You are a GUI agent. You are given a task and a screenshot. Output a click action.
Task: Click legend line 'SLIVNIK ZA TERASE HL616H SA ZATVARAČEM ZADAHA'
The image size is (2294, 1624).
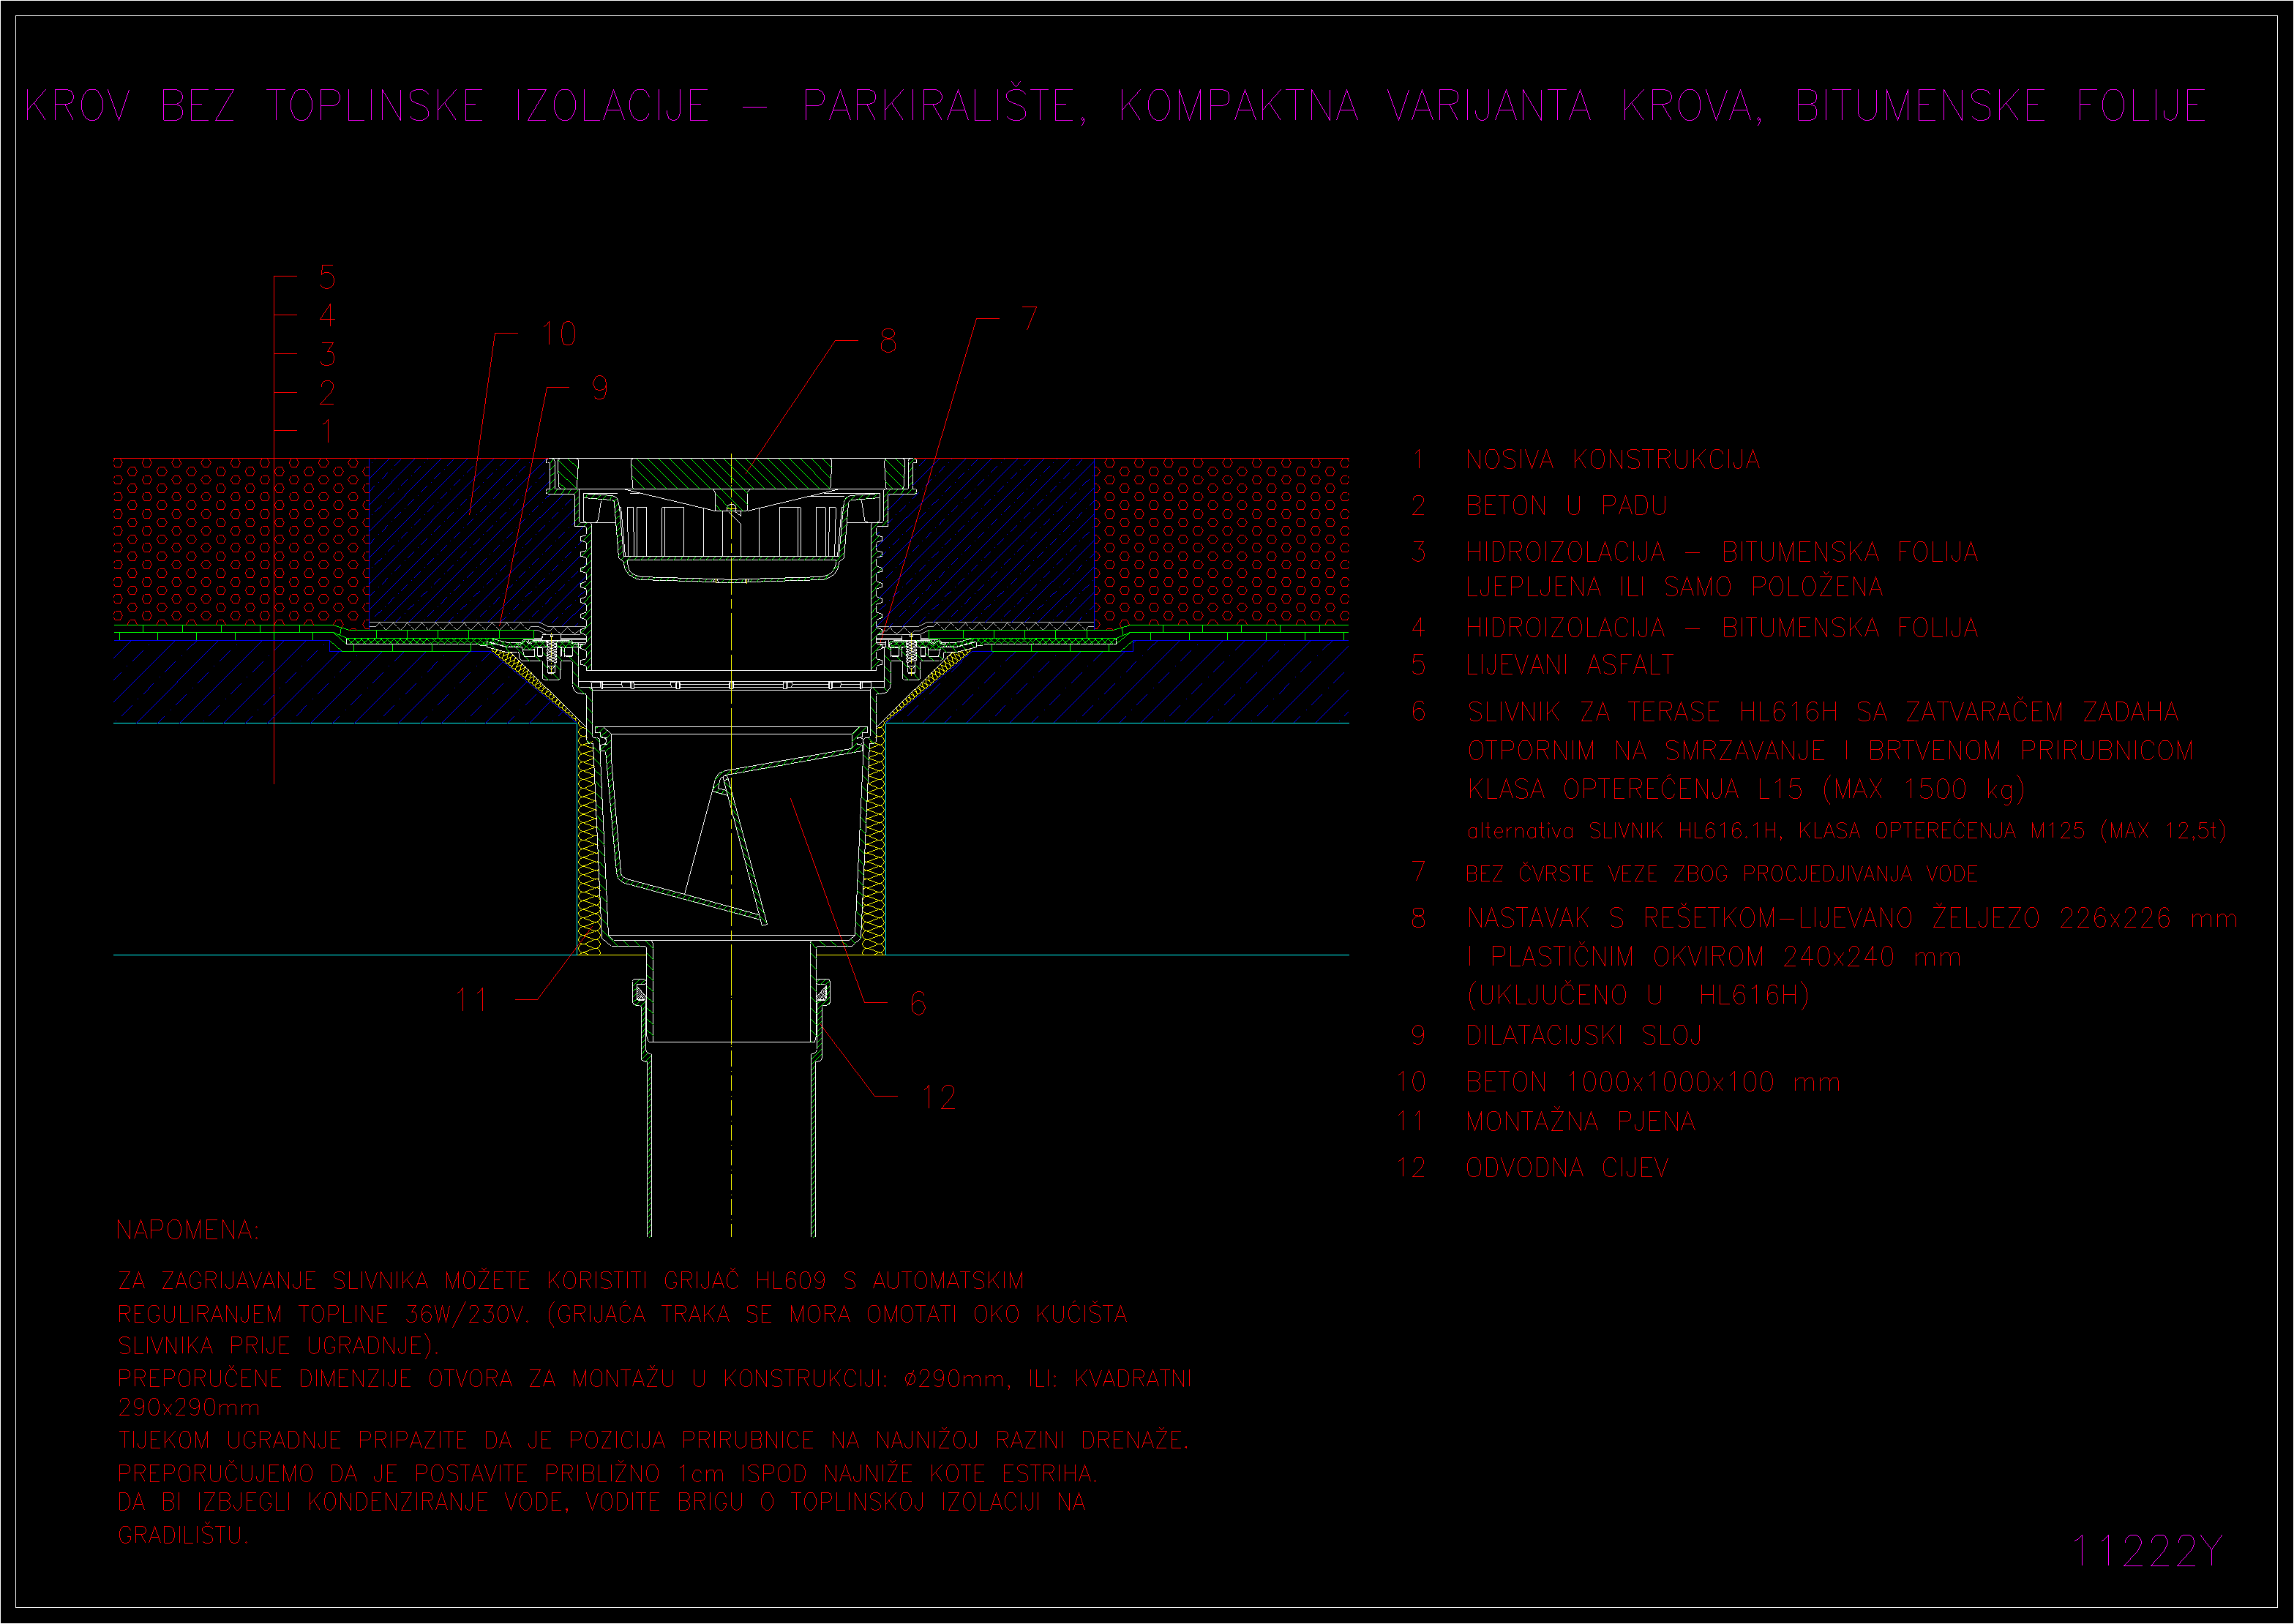[x=1822, y=712]
